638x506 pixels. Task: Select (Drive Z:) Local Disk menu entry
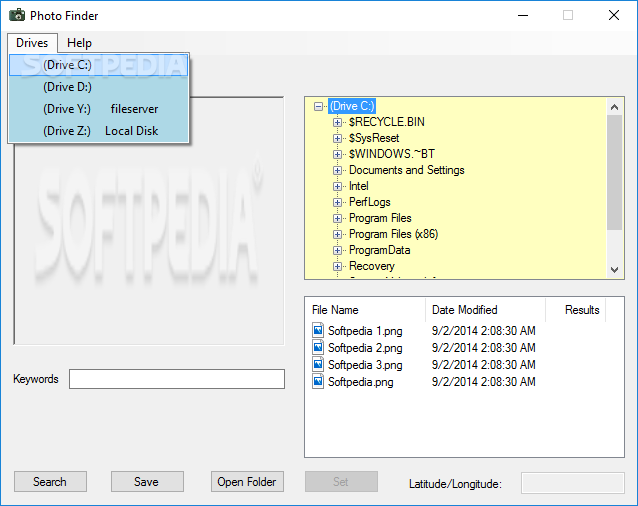[x=99, y=131]
